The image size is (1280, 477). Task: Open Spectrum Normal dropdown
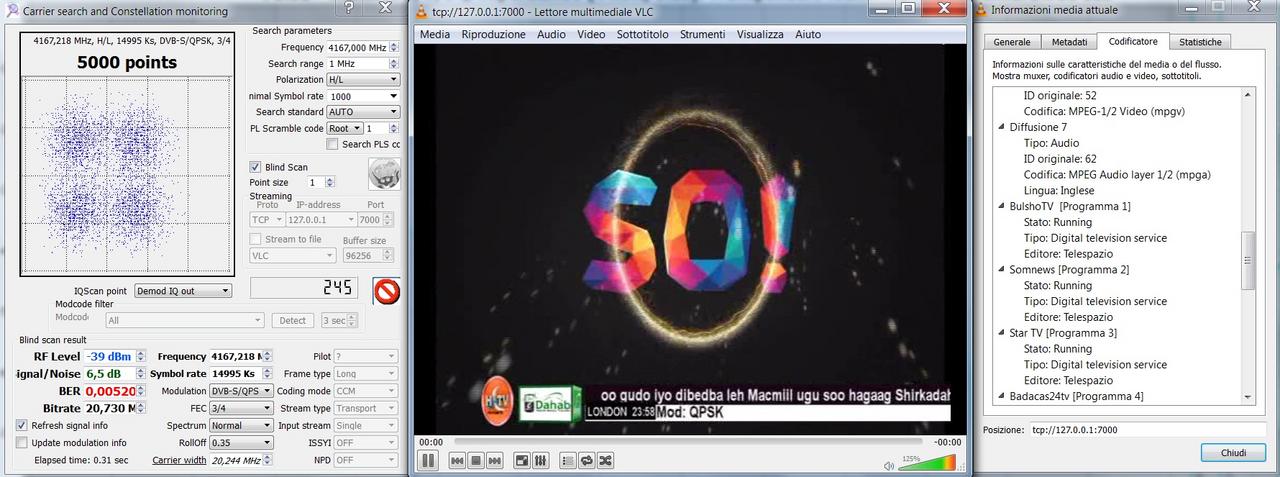[x=241, y=425]
